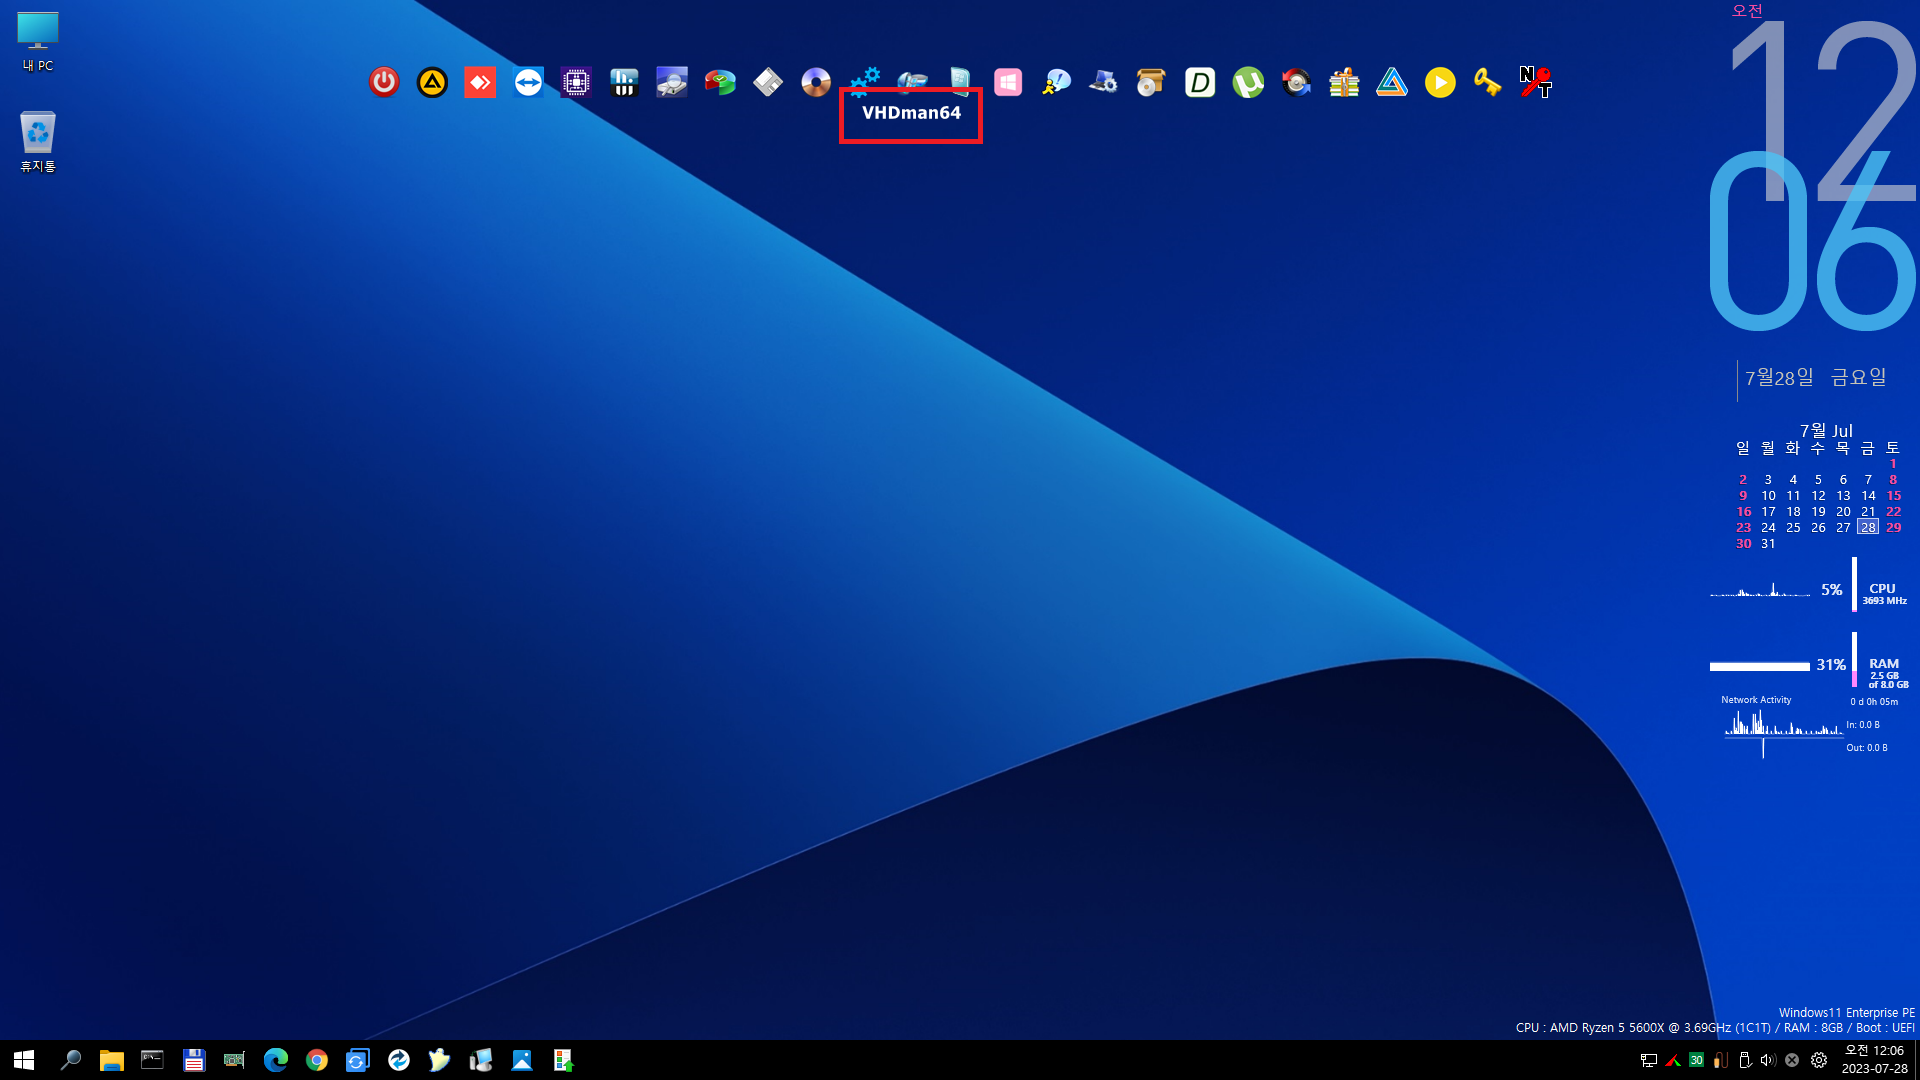Click the taskbar clock showing 12:06
The height and width of the screenshot is (1080, 1920).
pyautogui.click(x=1874, y=1060)
